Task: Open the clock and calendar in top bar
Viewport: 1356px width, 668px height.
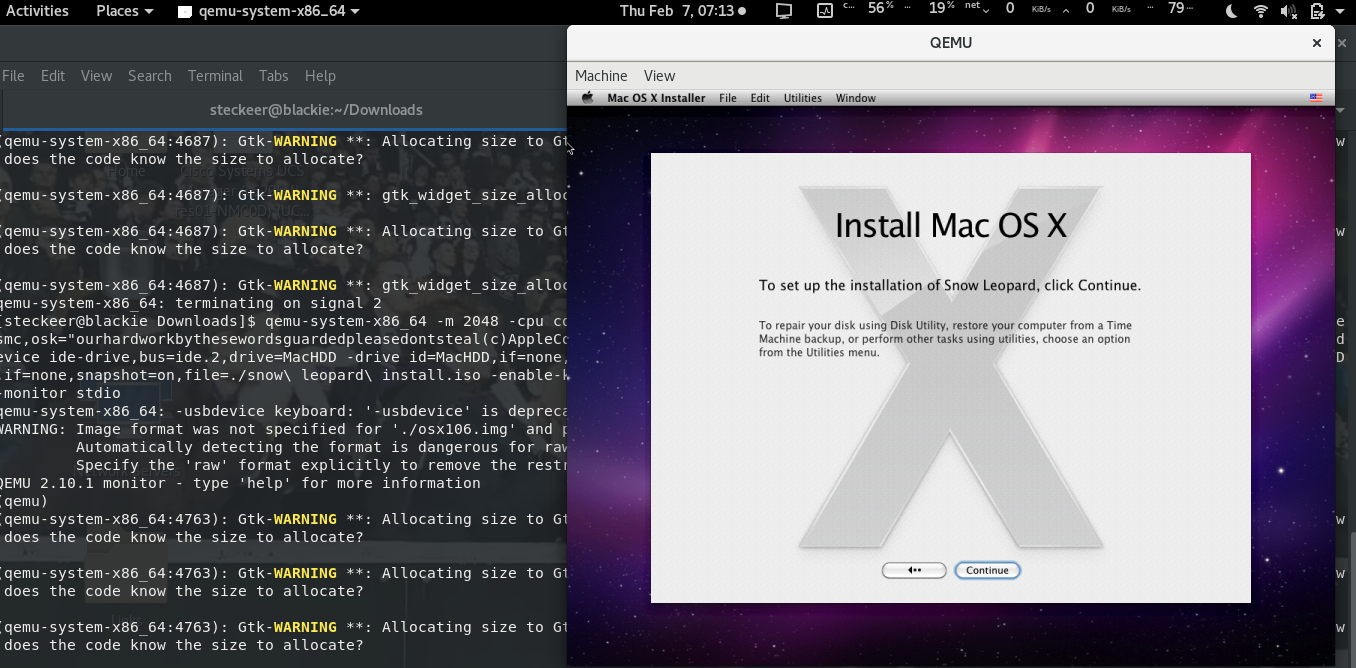Action: click(683, 11)
